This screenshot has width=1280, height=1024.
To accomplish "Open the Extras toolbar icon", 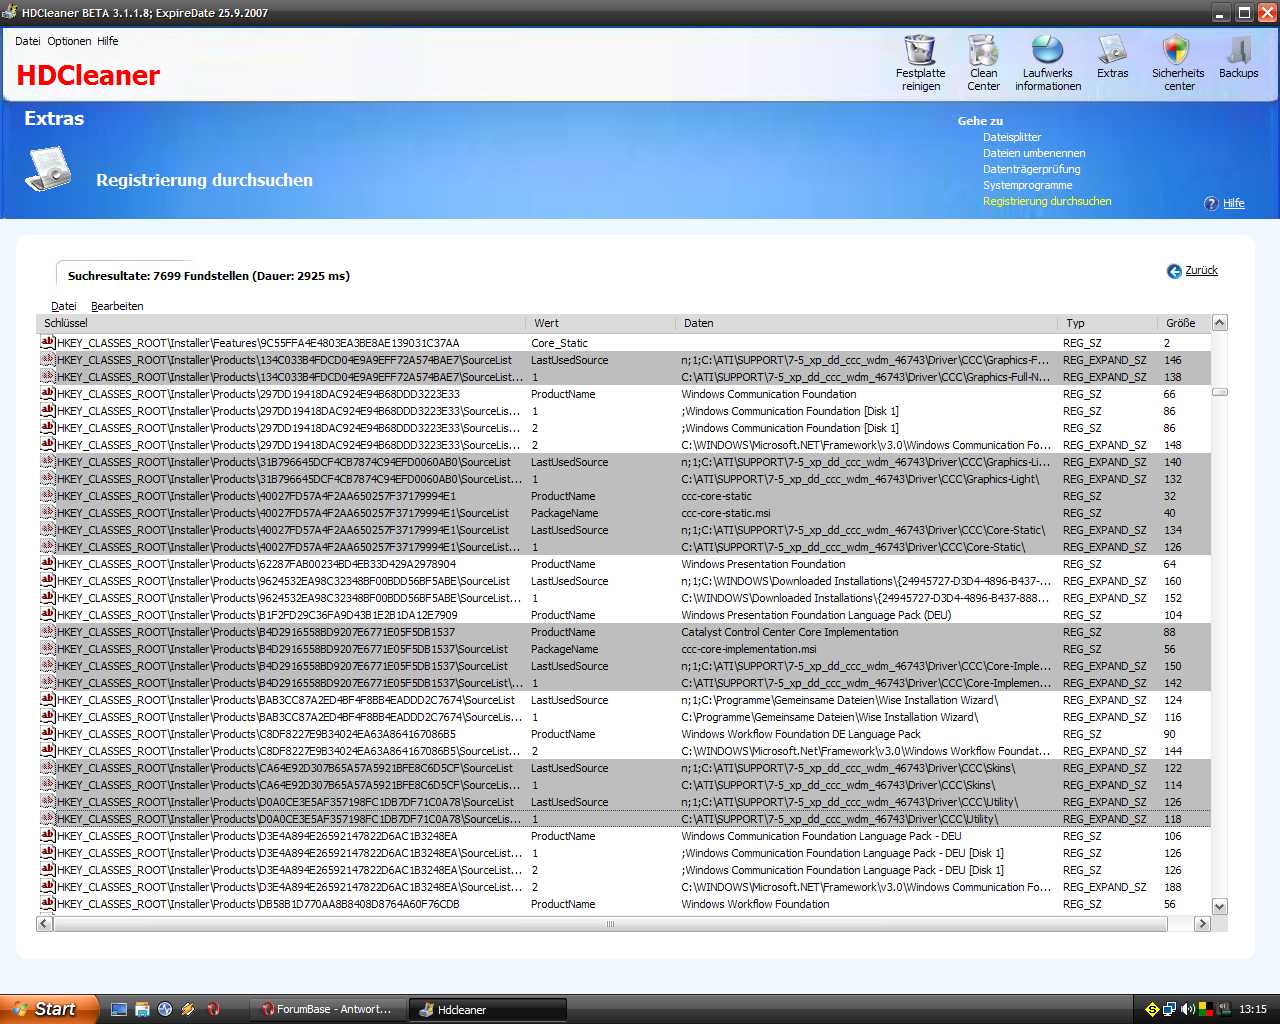I will [1112, 58].
